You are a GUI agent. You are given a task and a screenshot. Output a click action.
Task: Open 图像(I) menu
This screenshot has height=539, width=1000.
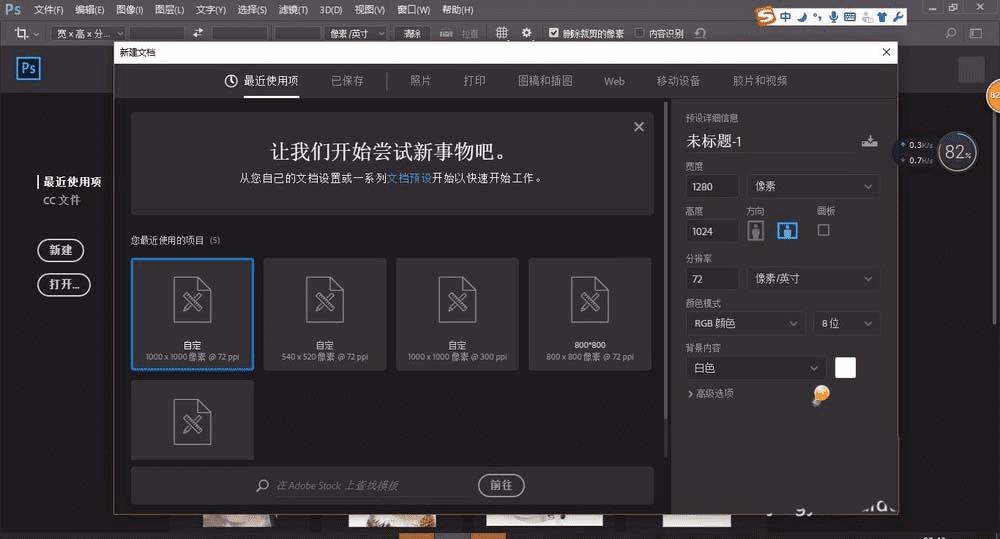coord(129,10)
